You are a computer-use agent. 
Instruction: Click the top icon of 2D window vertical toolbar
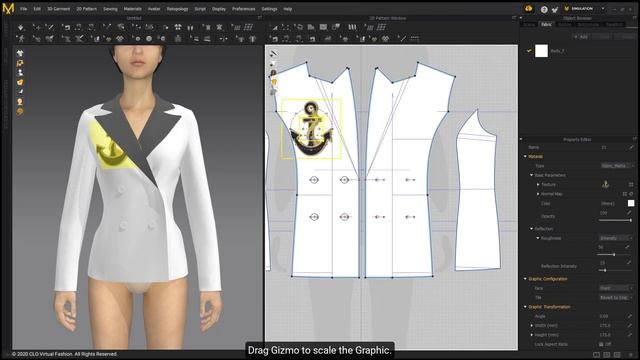[273, 54]
